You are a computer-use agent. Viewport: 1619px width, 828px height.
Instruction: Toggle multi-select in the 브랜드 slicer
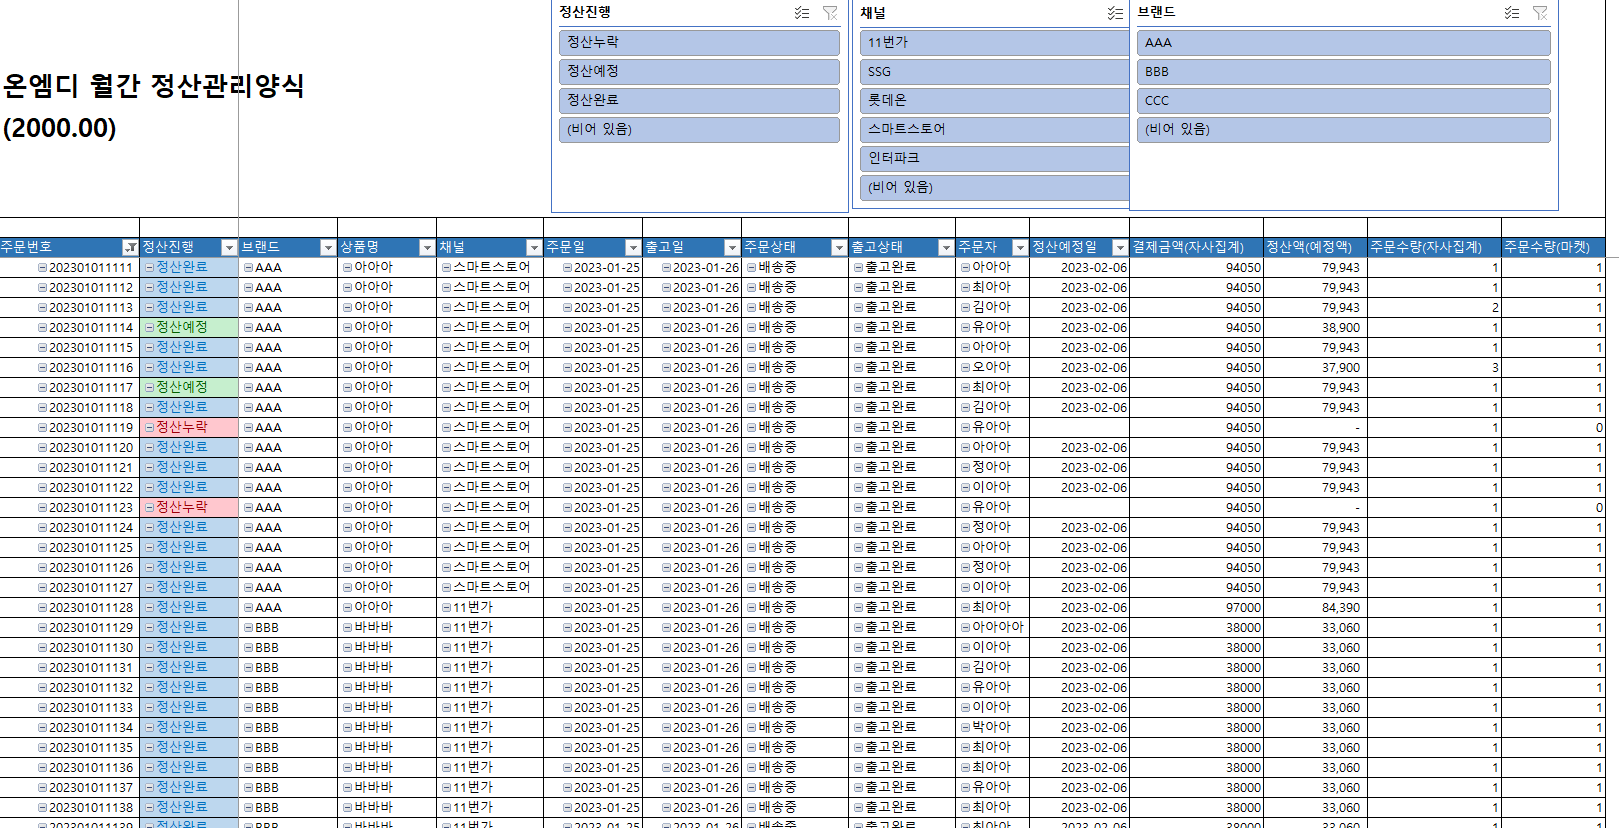[x=1512, y=13]
